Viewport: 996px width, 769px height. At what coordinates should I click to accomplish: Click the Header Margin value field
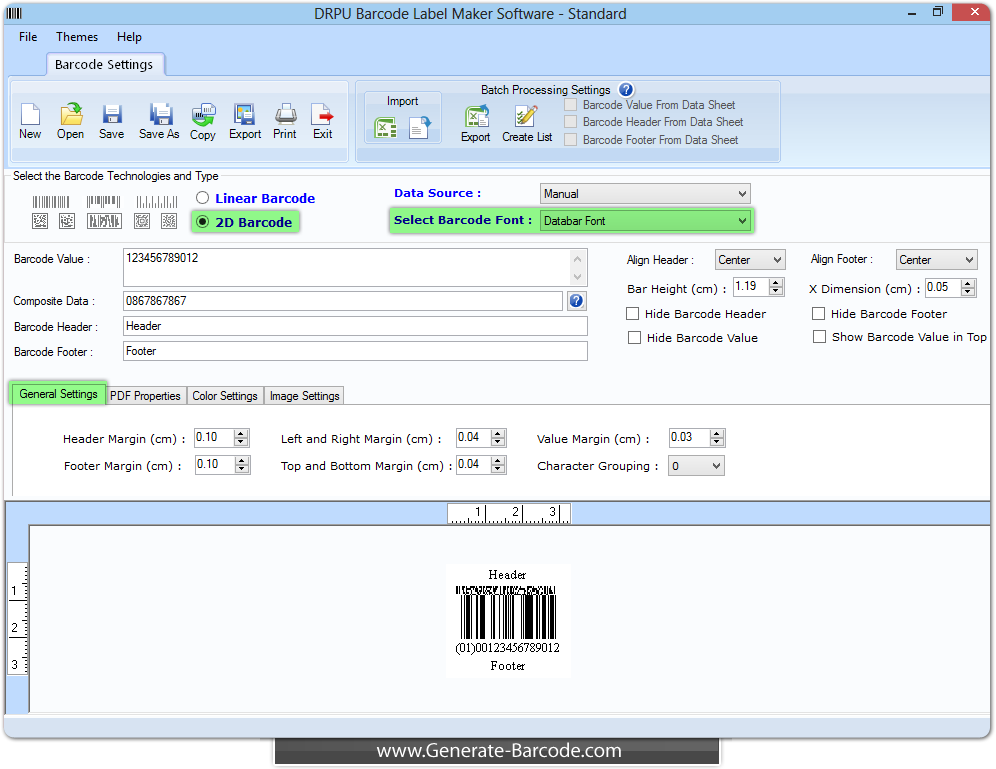[214, 438]
